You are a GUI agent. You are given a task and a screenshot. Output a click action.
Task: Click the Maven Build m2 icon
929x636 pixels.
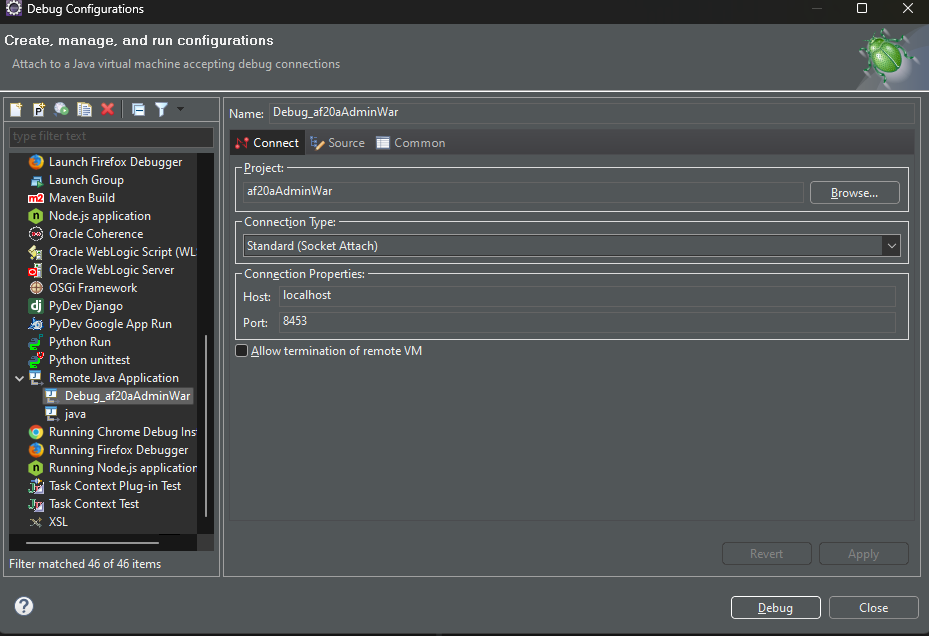(36, 198)
